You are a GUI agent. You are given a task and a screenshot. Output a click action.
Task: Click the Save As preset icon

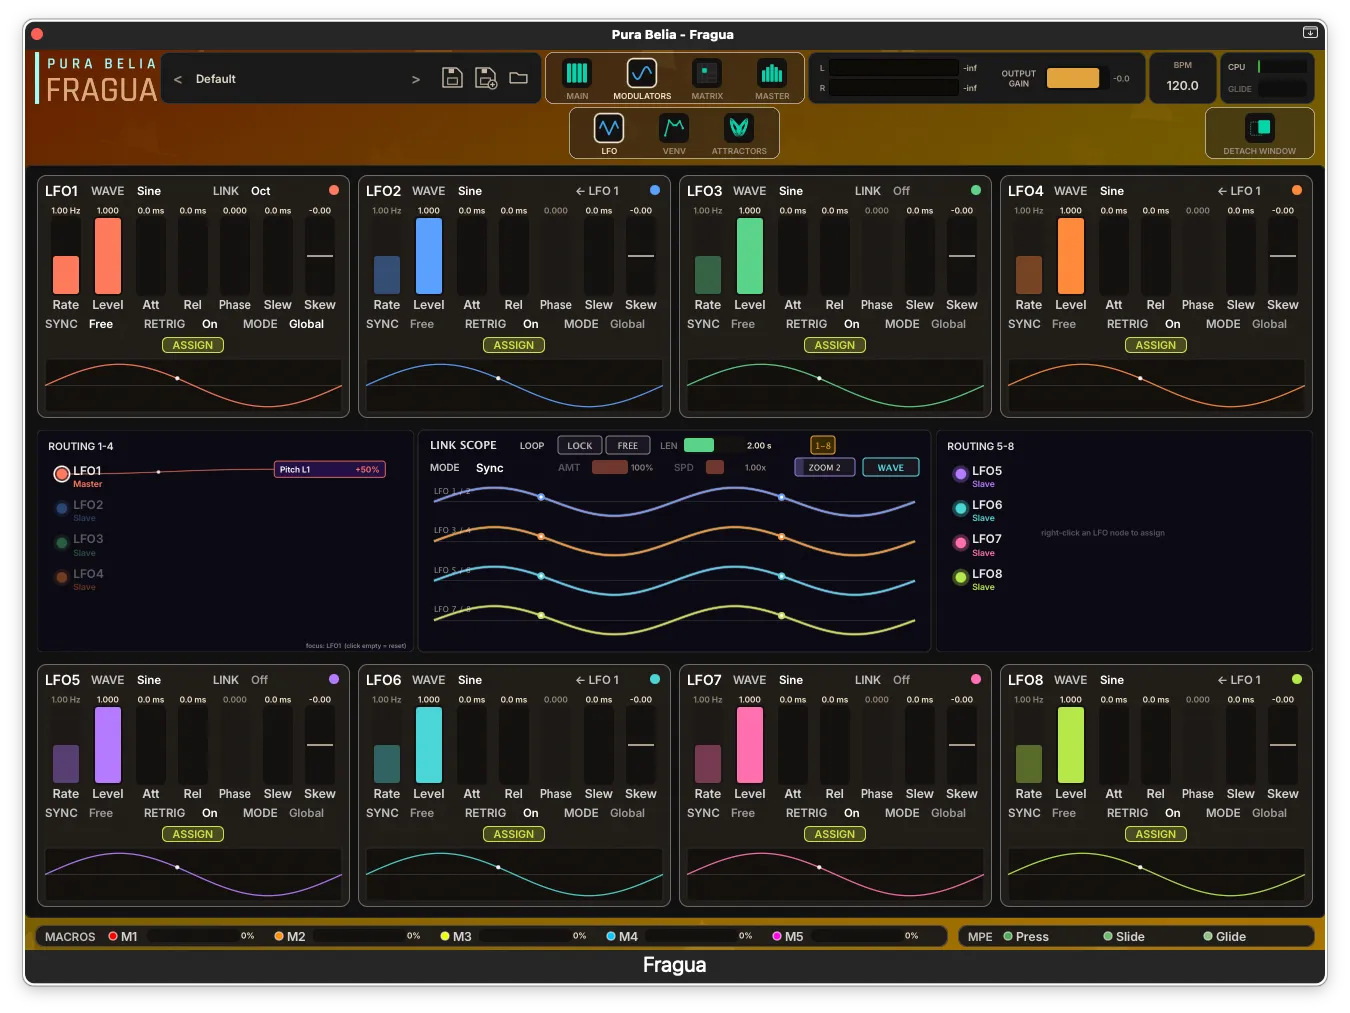[486, 78]
